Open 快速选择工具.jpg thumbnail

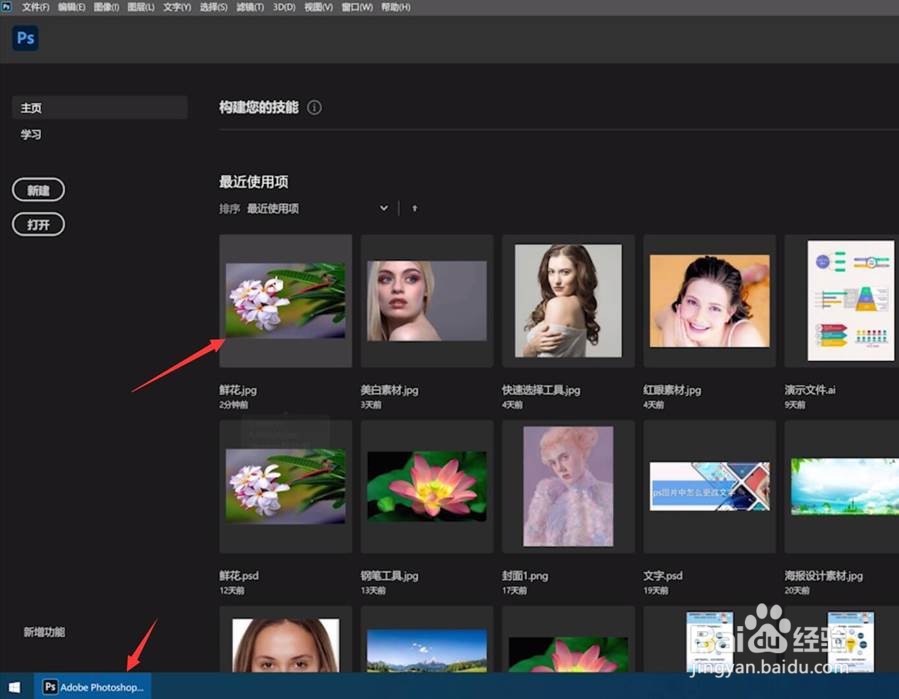pyautogui.click(x=568, y=300)
